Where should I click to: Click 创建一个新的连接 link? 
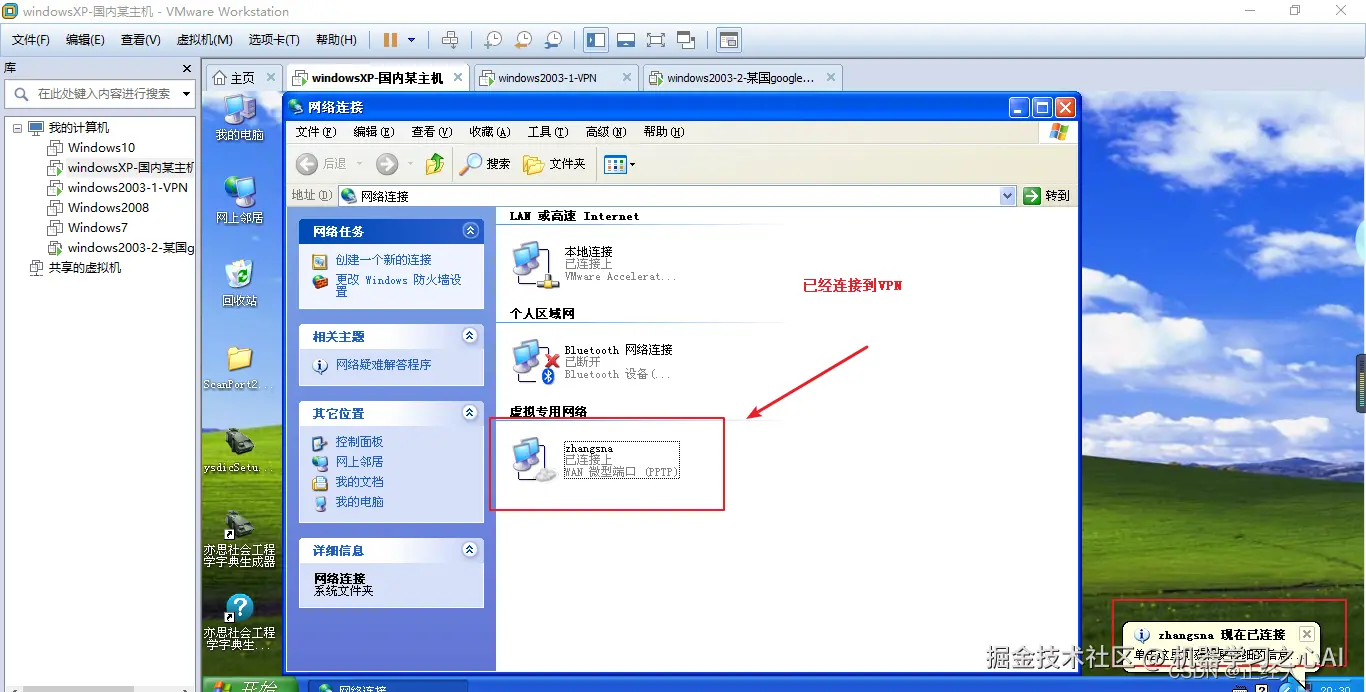tap(384, 260)
